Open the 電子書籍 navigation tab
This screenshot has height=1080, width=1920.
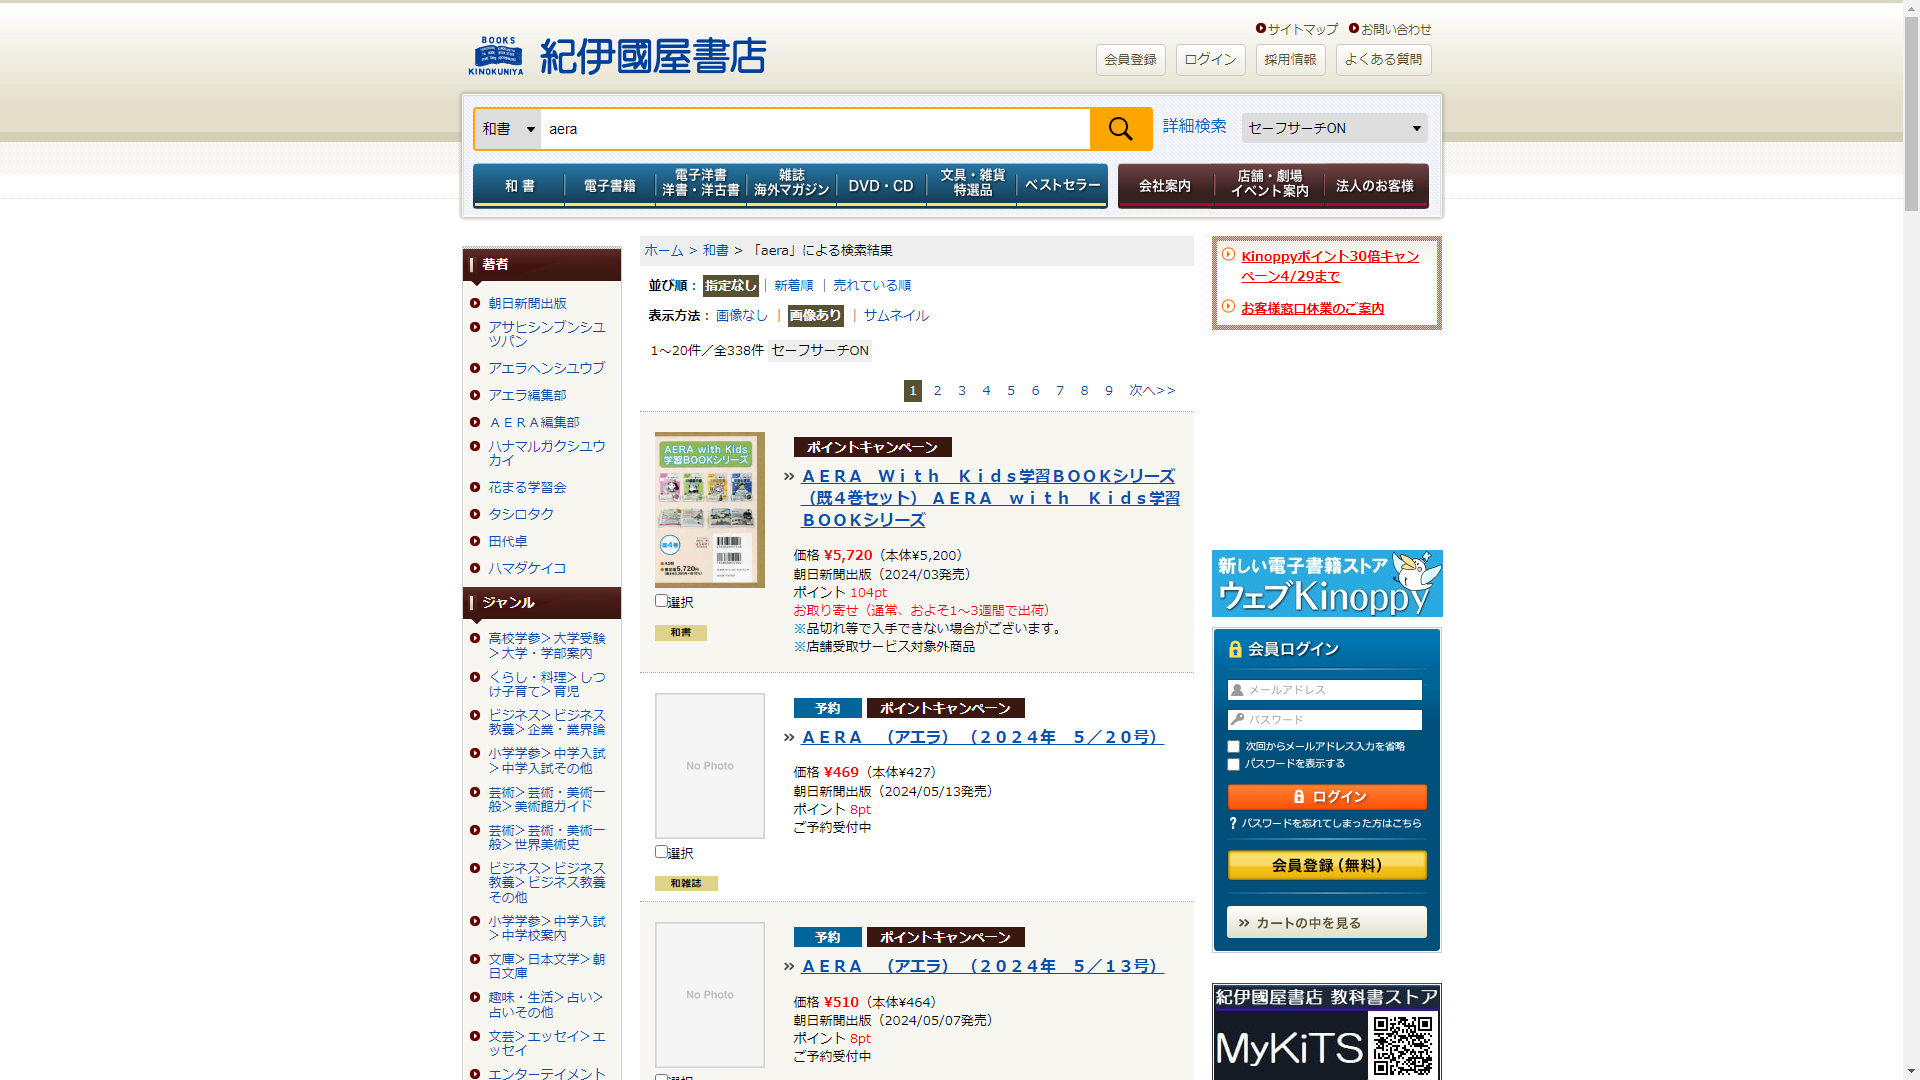609,186
